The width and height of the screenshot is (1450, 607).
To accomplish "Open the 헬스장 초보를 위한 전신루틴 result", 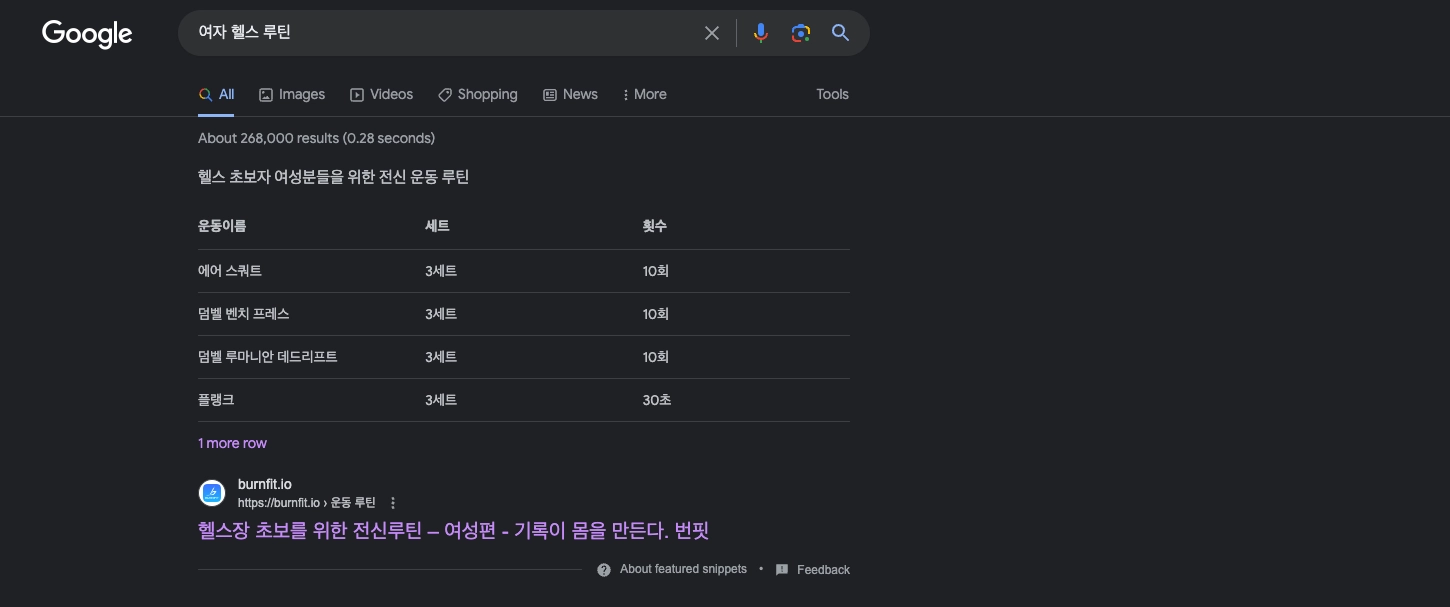I will click(x=453, y=530).
